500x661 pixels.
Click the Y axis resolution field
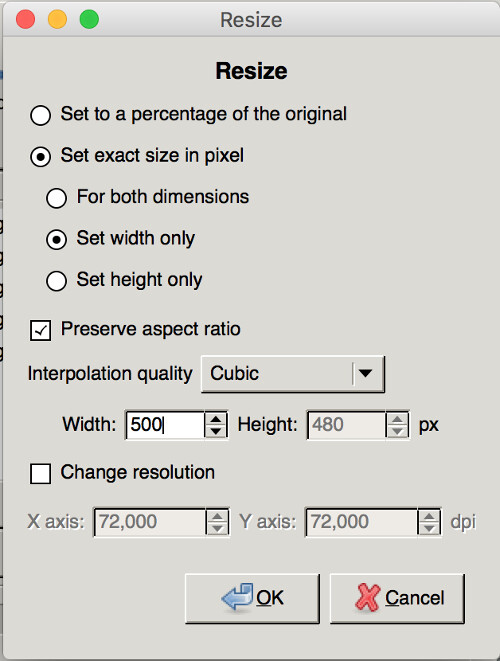tap(362, 522)
